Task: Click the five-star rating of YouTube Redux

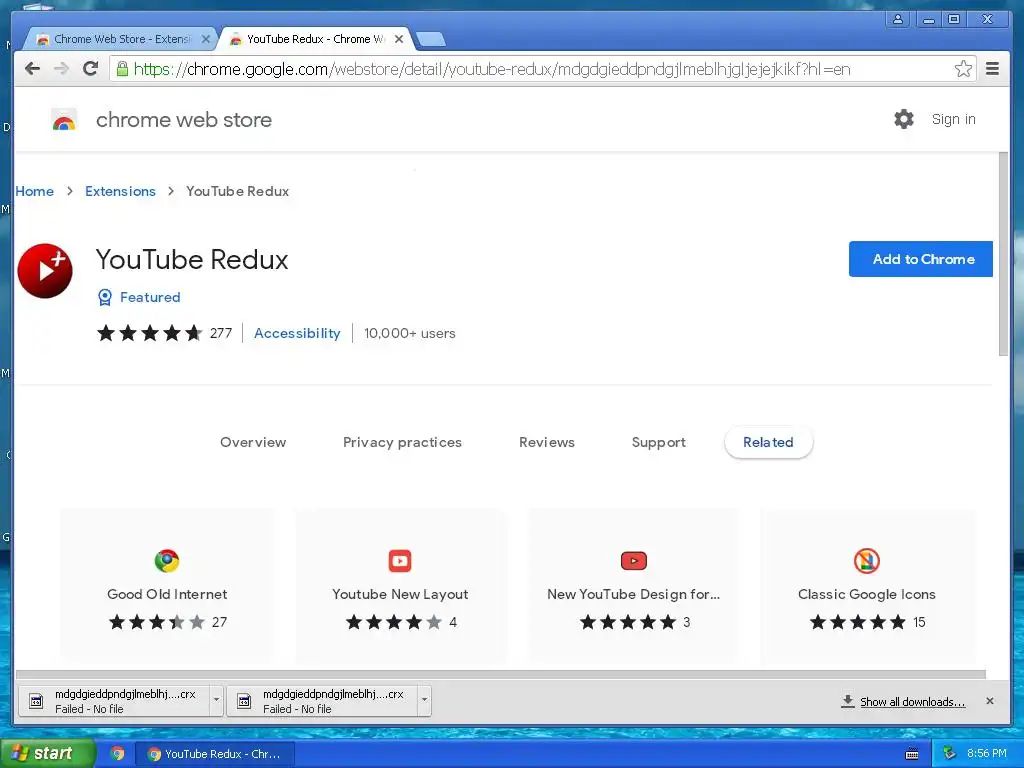Action: [150, 333]
